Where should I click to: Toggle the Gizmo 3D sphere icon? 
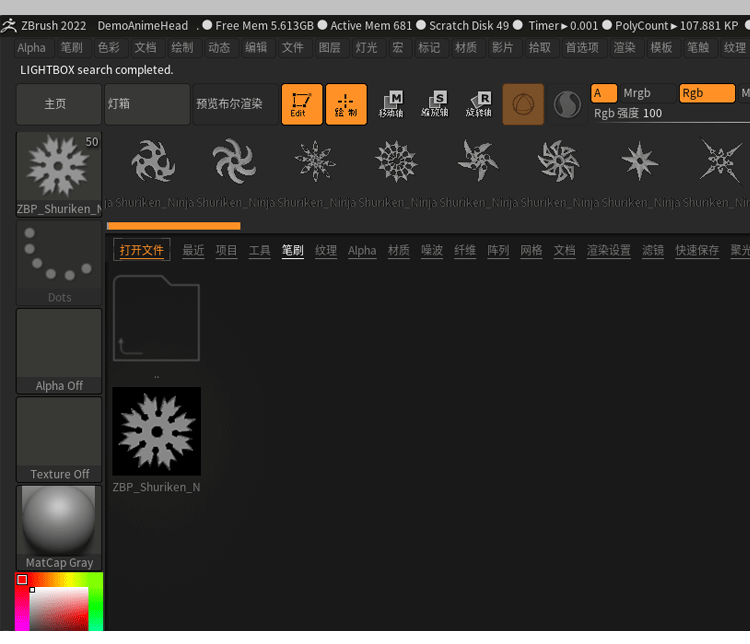523,104
